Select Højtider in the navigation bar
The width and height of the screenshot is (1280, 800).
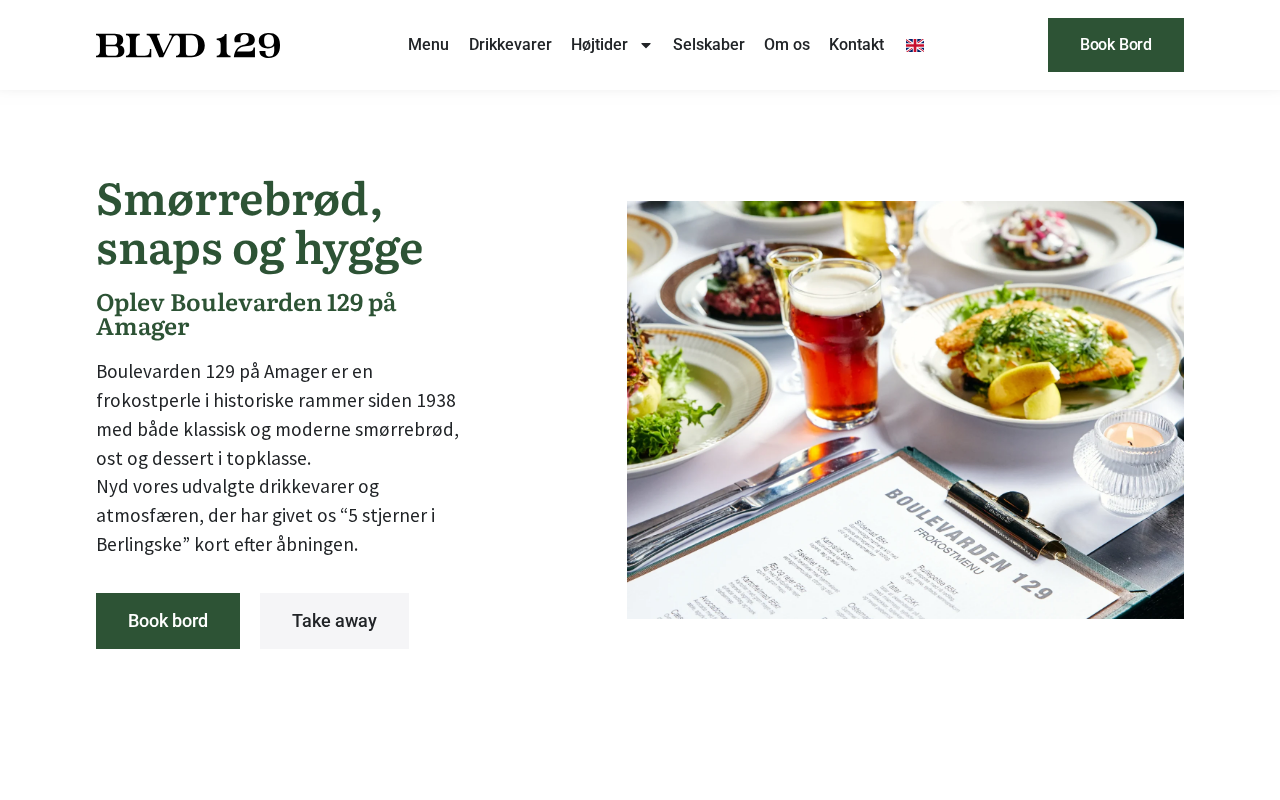pyautogui.click(x=599, y=45)
